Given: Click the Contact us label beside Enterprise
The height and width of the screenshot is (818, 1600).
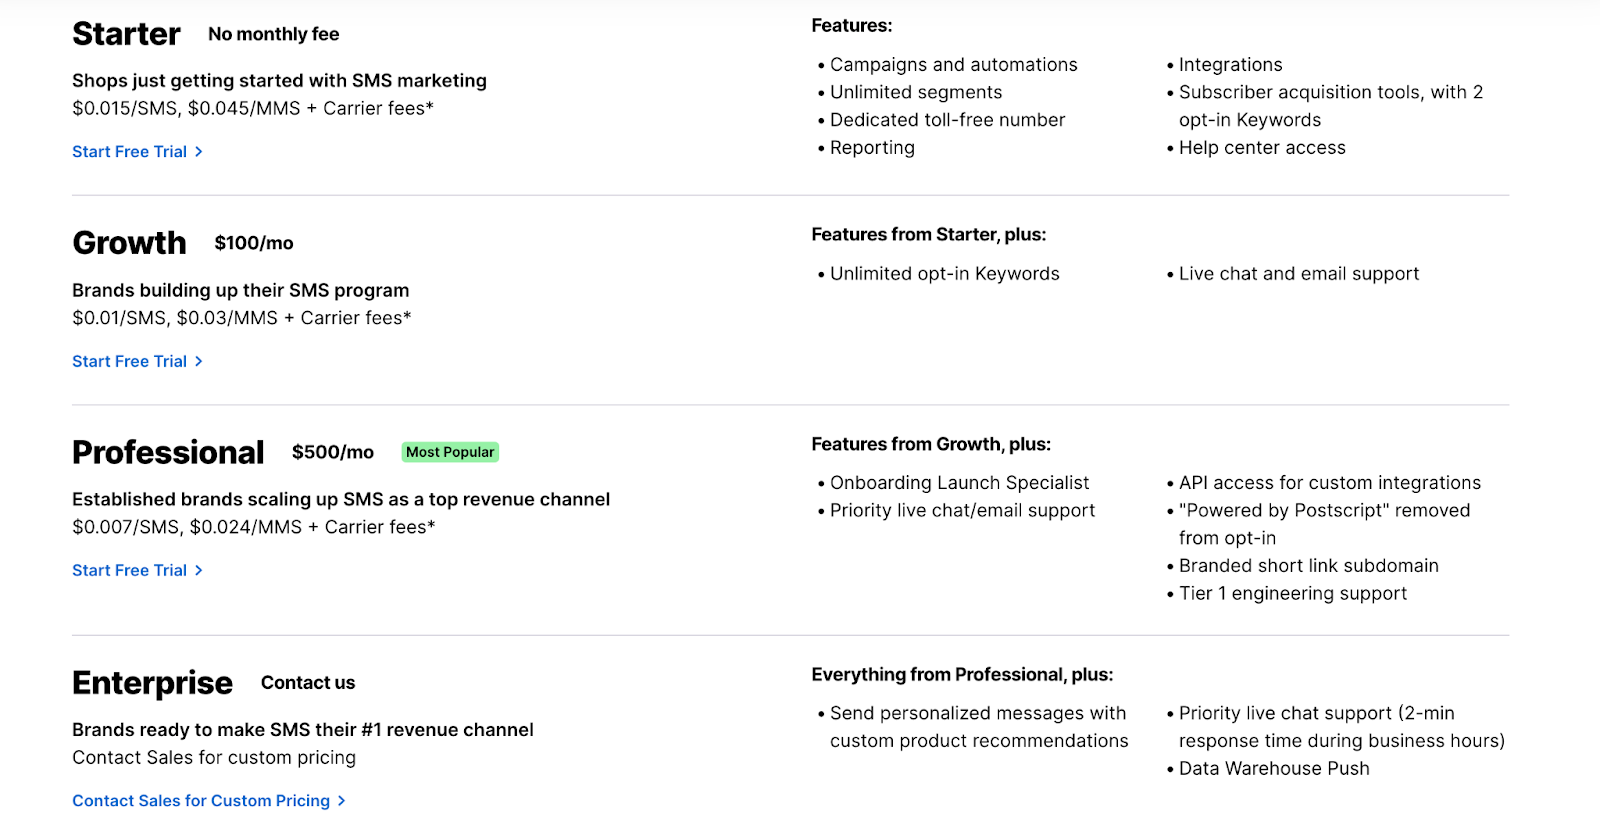Looking at the screenshot, I should point(308,683).
